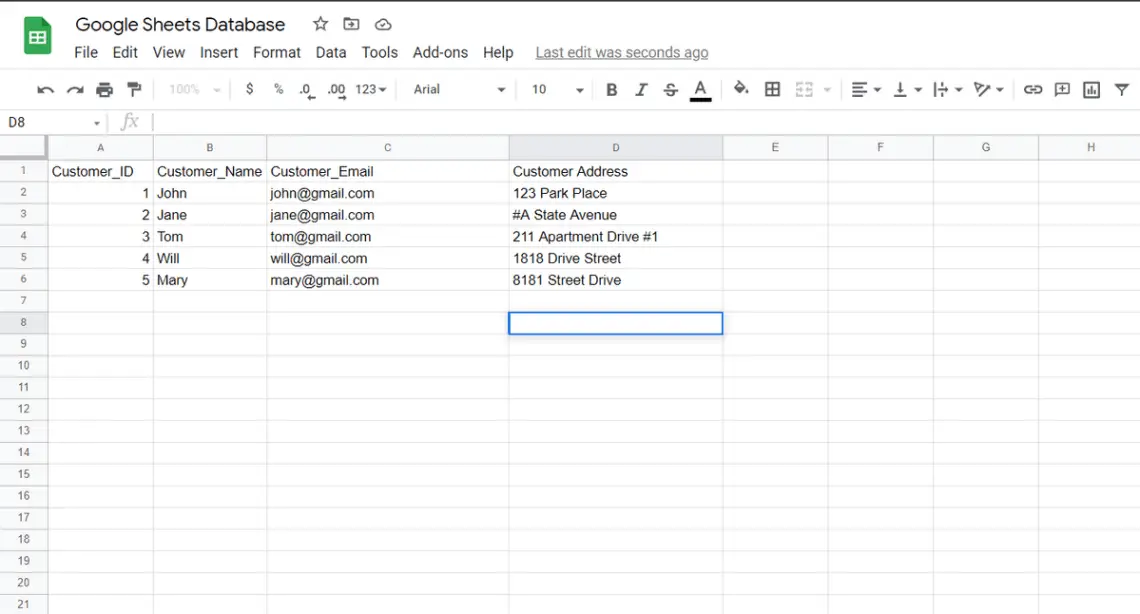This screenshot has width=1140, height=614.
Task: Select the cell containing john@gmail.com
Action: [387, 193]
